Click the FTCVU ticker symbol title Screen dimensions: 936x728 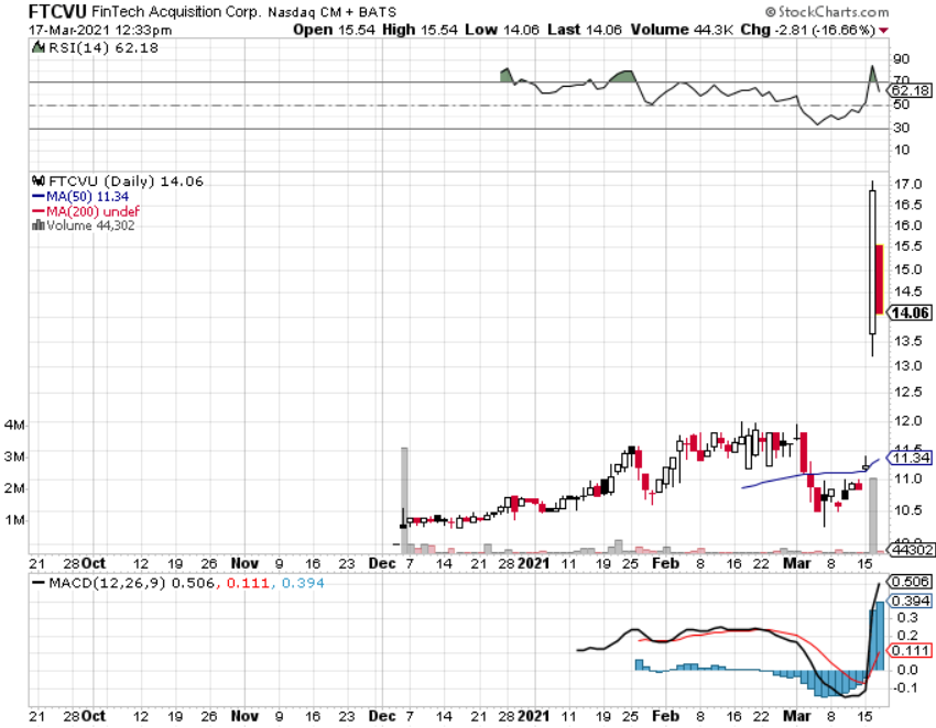coord(58,11)
